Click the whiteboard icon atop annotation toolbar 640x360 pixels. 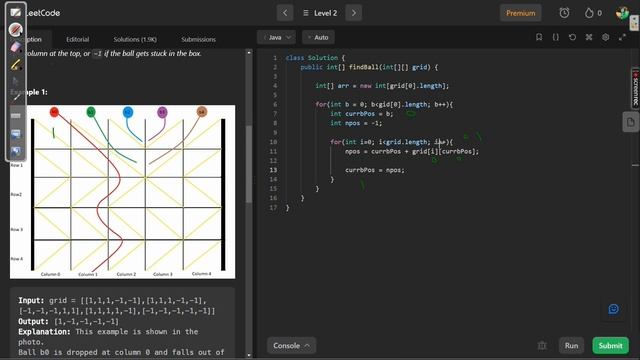point(16,12)
